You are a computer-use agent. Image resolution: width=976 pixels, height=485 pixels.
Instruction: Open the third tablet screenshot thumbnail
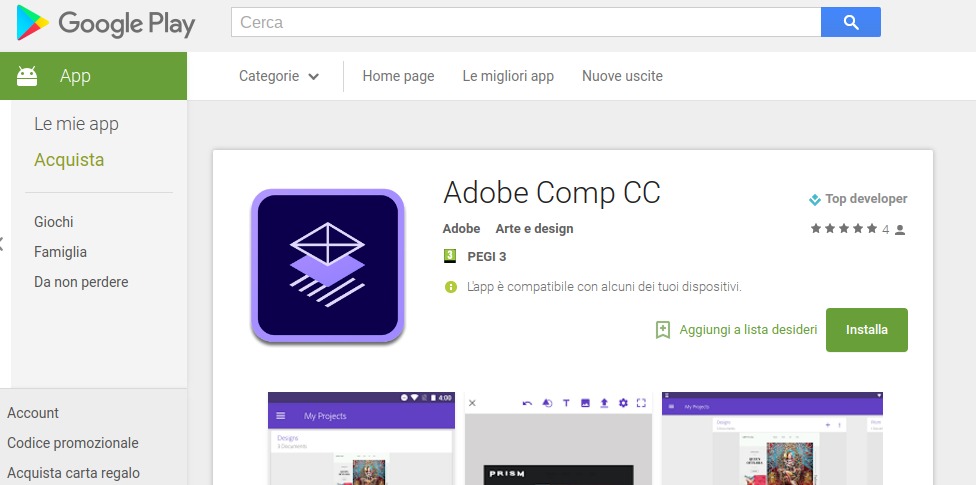point(772,438)
